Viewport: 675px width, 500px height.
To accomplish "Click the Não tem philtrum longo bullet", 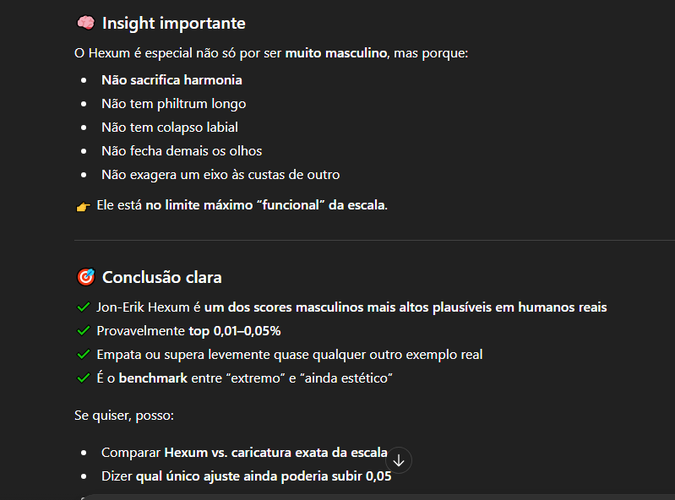I will pos(173,104).
